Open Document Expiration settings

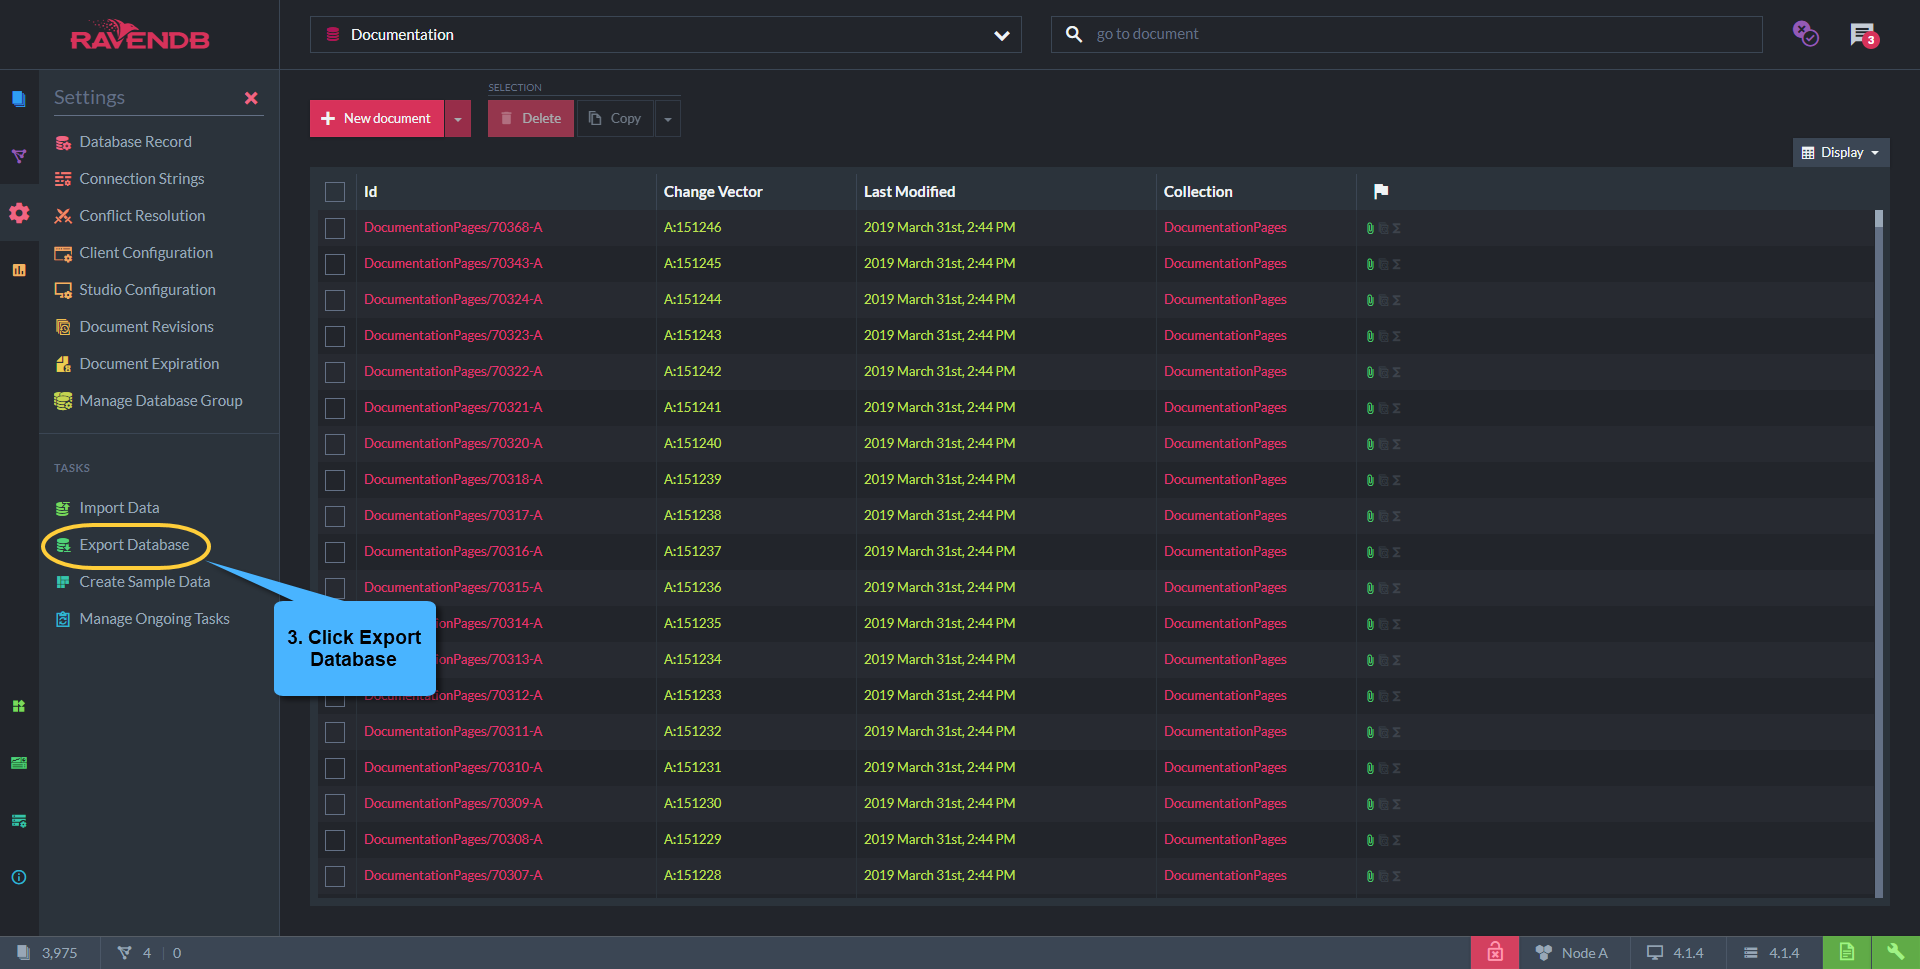click(x=149, y=364)
